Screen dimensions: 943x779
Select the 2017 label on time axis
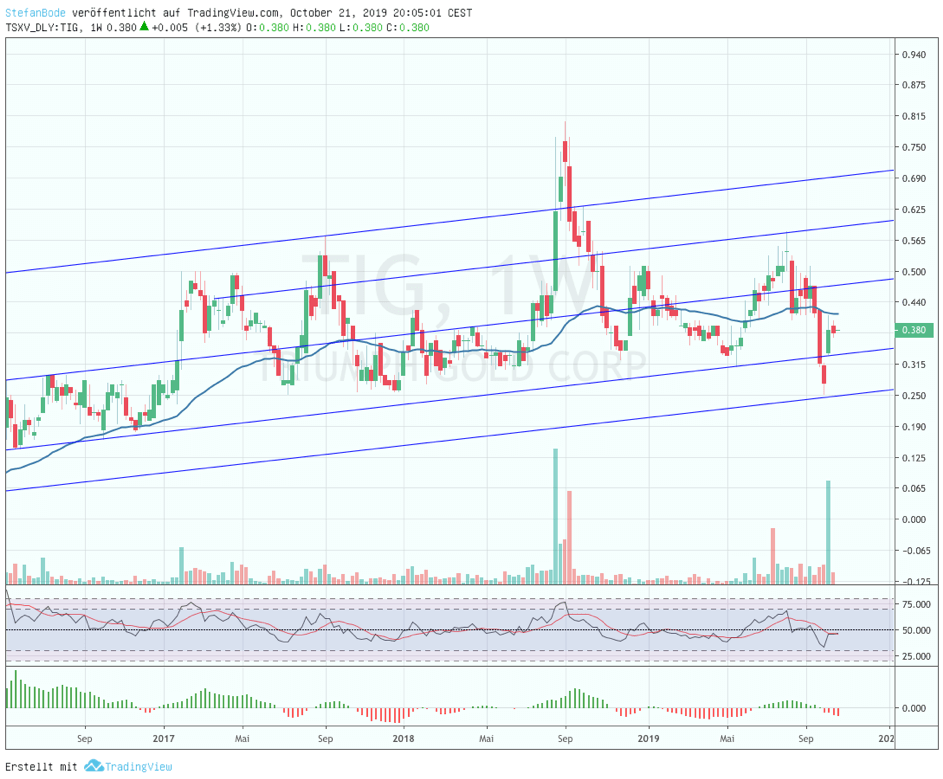tap(164, 740)
